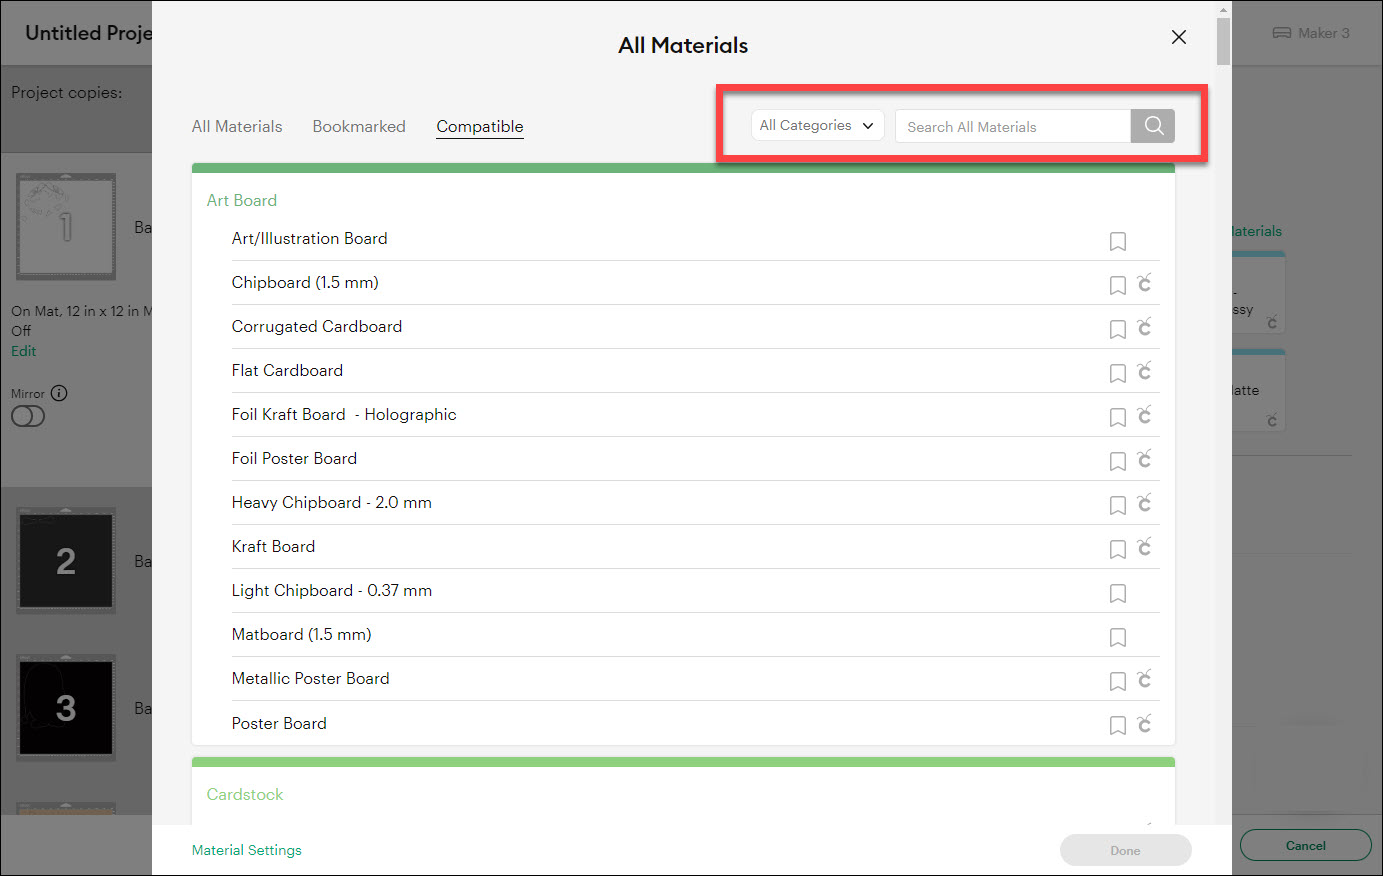Open the All Categories dropdown
This screenshot has height=876, width=1383.
coord(817,126)
